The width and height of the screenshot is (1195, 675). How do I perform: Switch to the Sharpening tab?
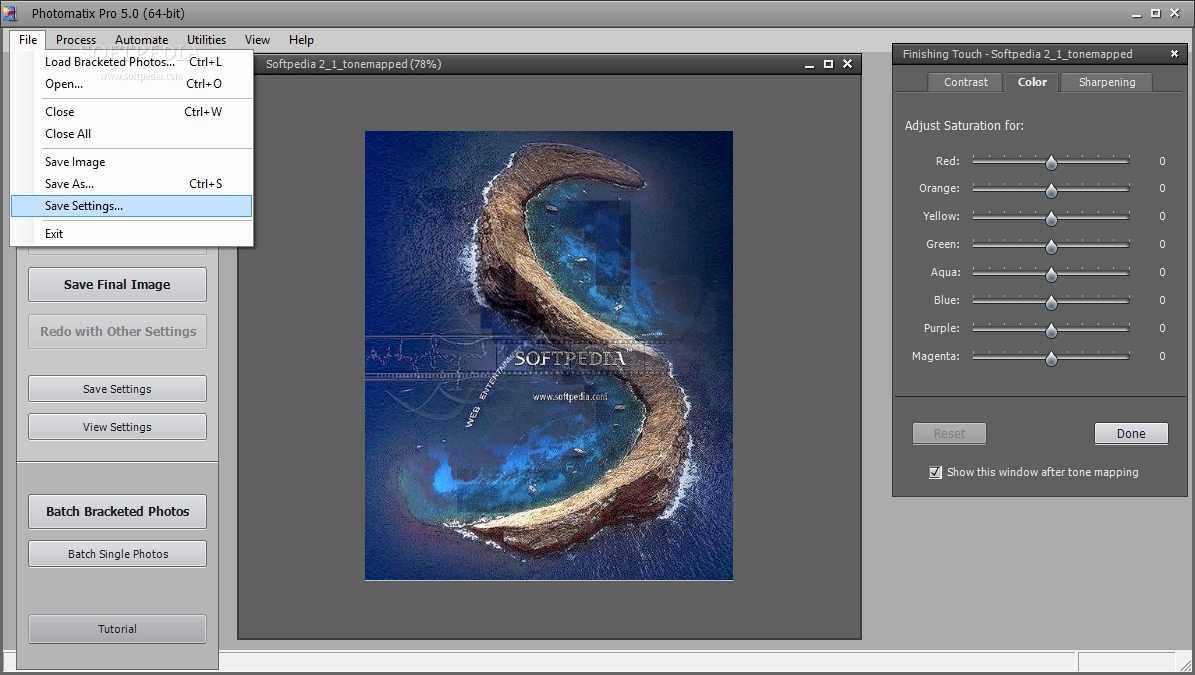coord(1107,82)
